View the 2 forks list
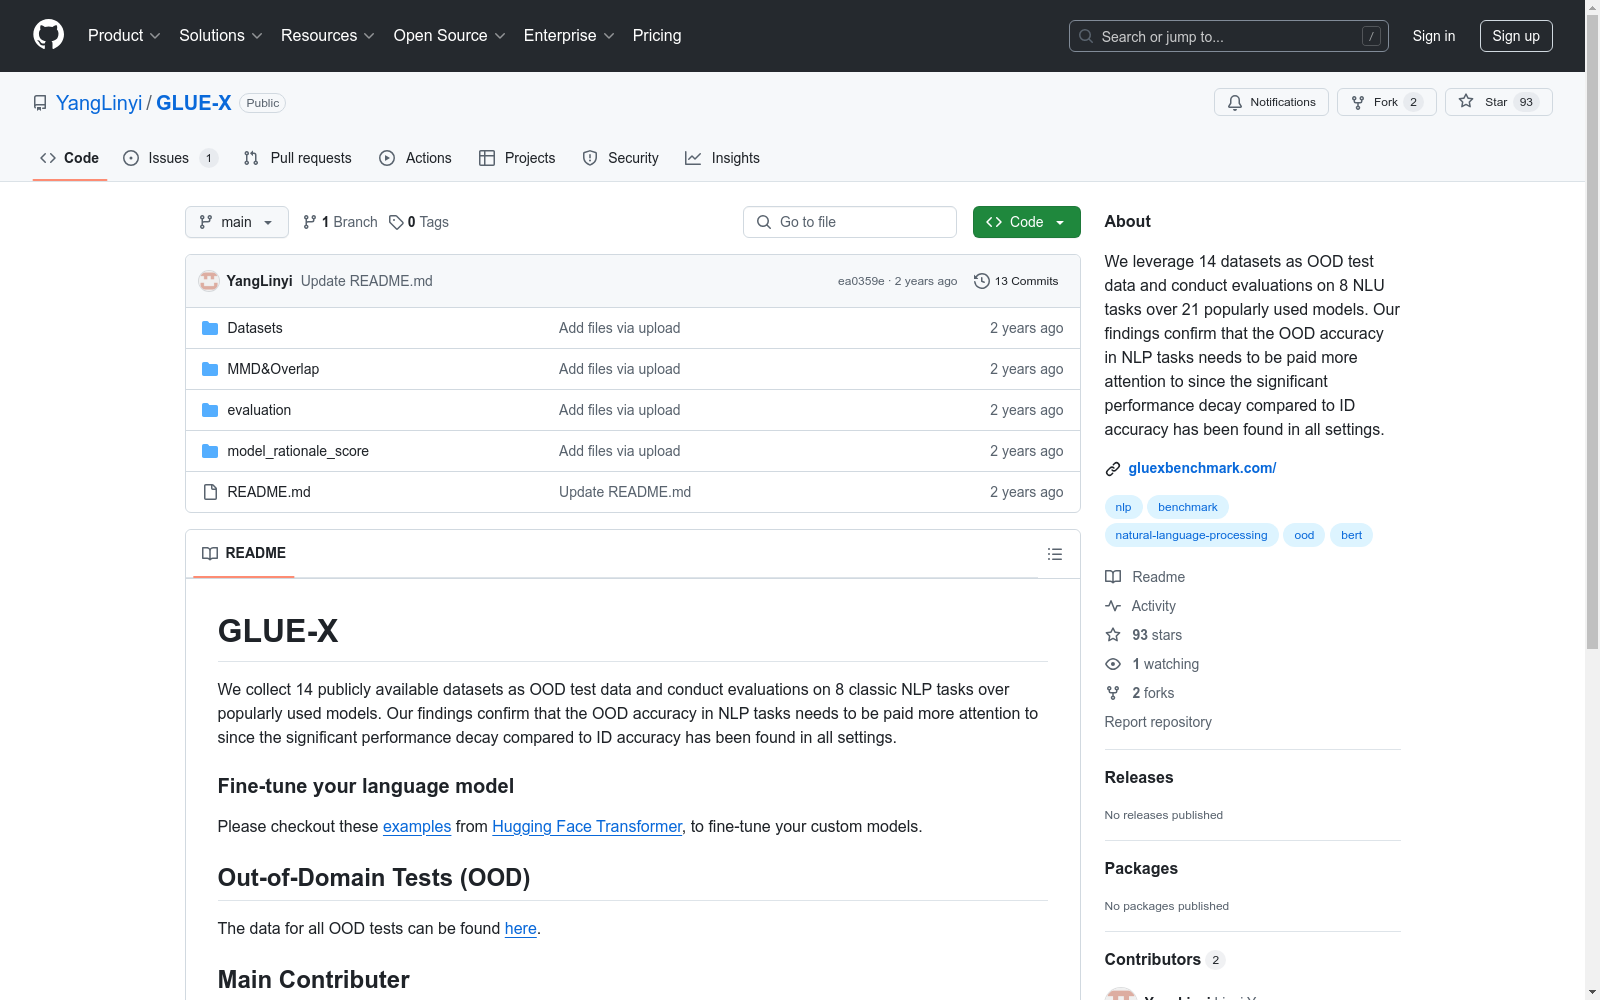The height and width of the screenshot is (1000, 1600). pos(1140,693)
